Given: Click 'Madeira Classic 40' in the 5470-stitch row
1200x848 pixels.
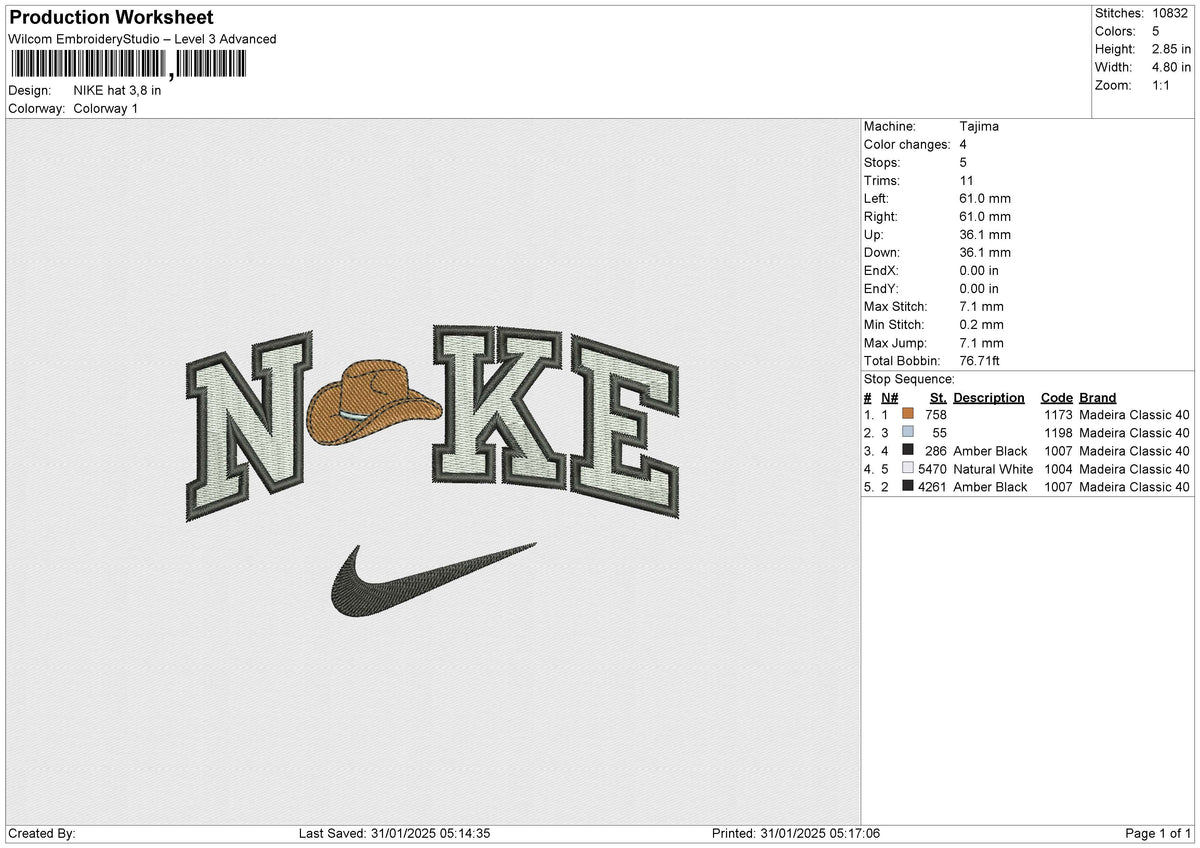Looking at the screenshot, I should point(1135,469).
